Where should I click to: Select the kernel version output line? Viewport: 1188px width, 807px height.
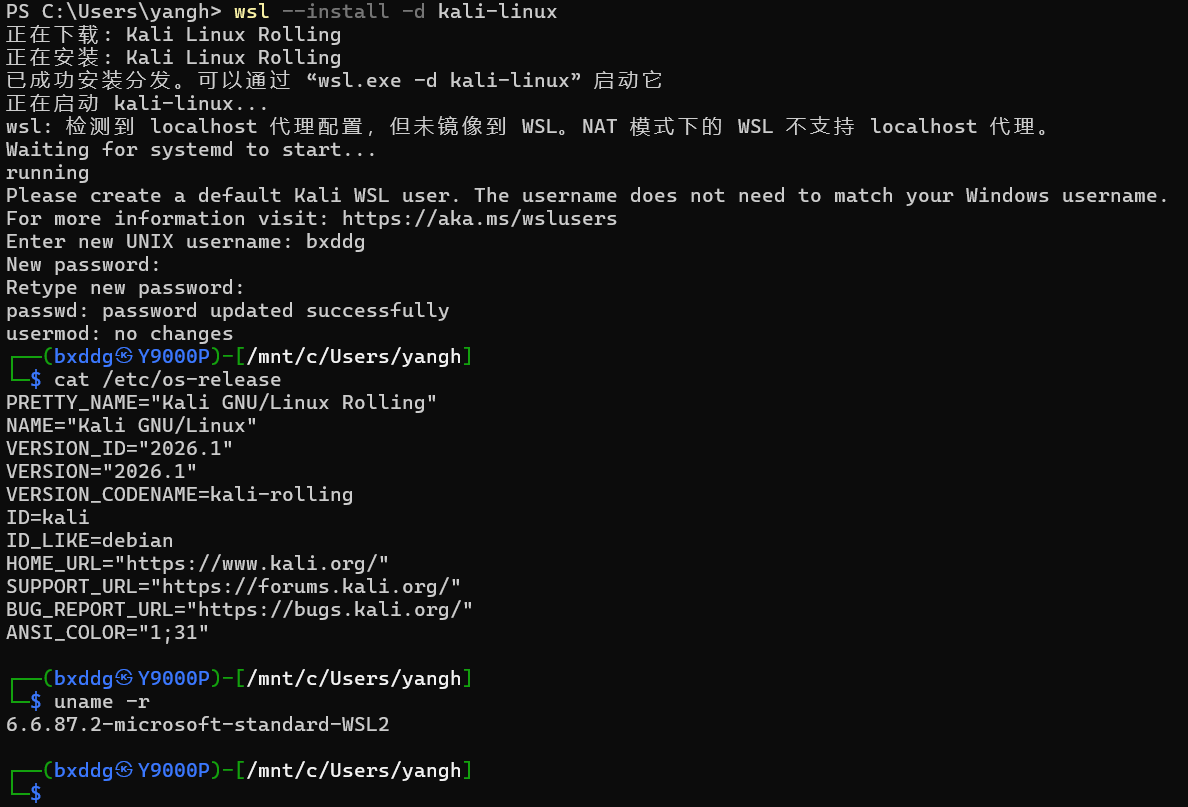pos(197,725)
